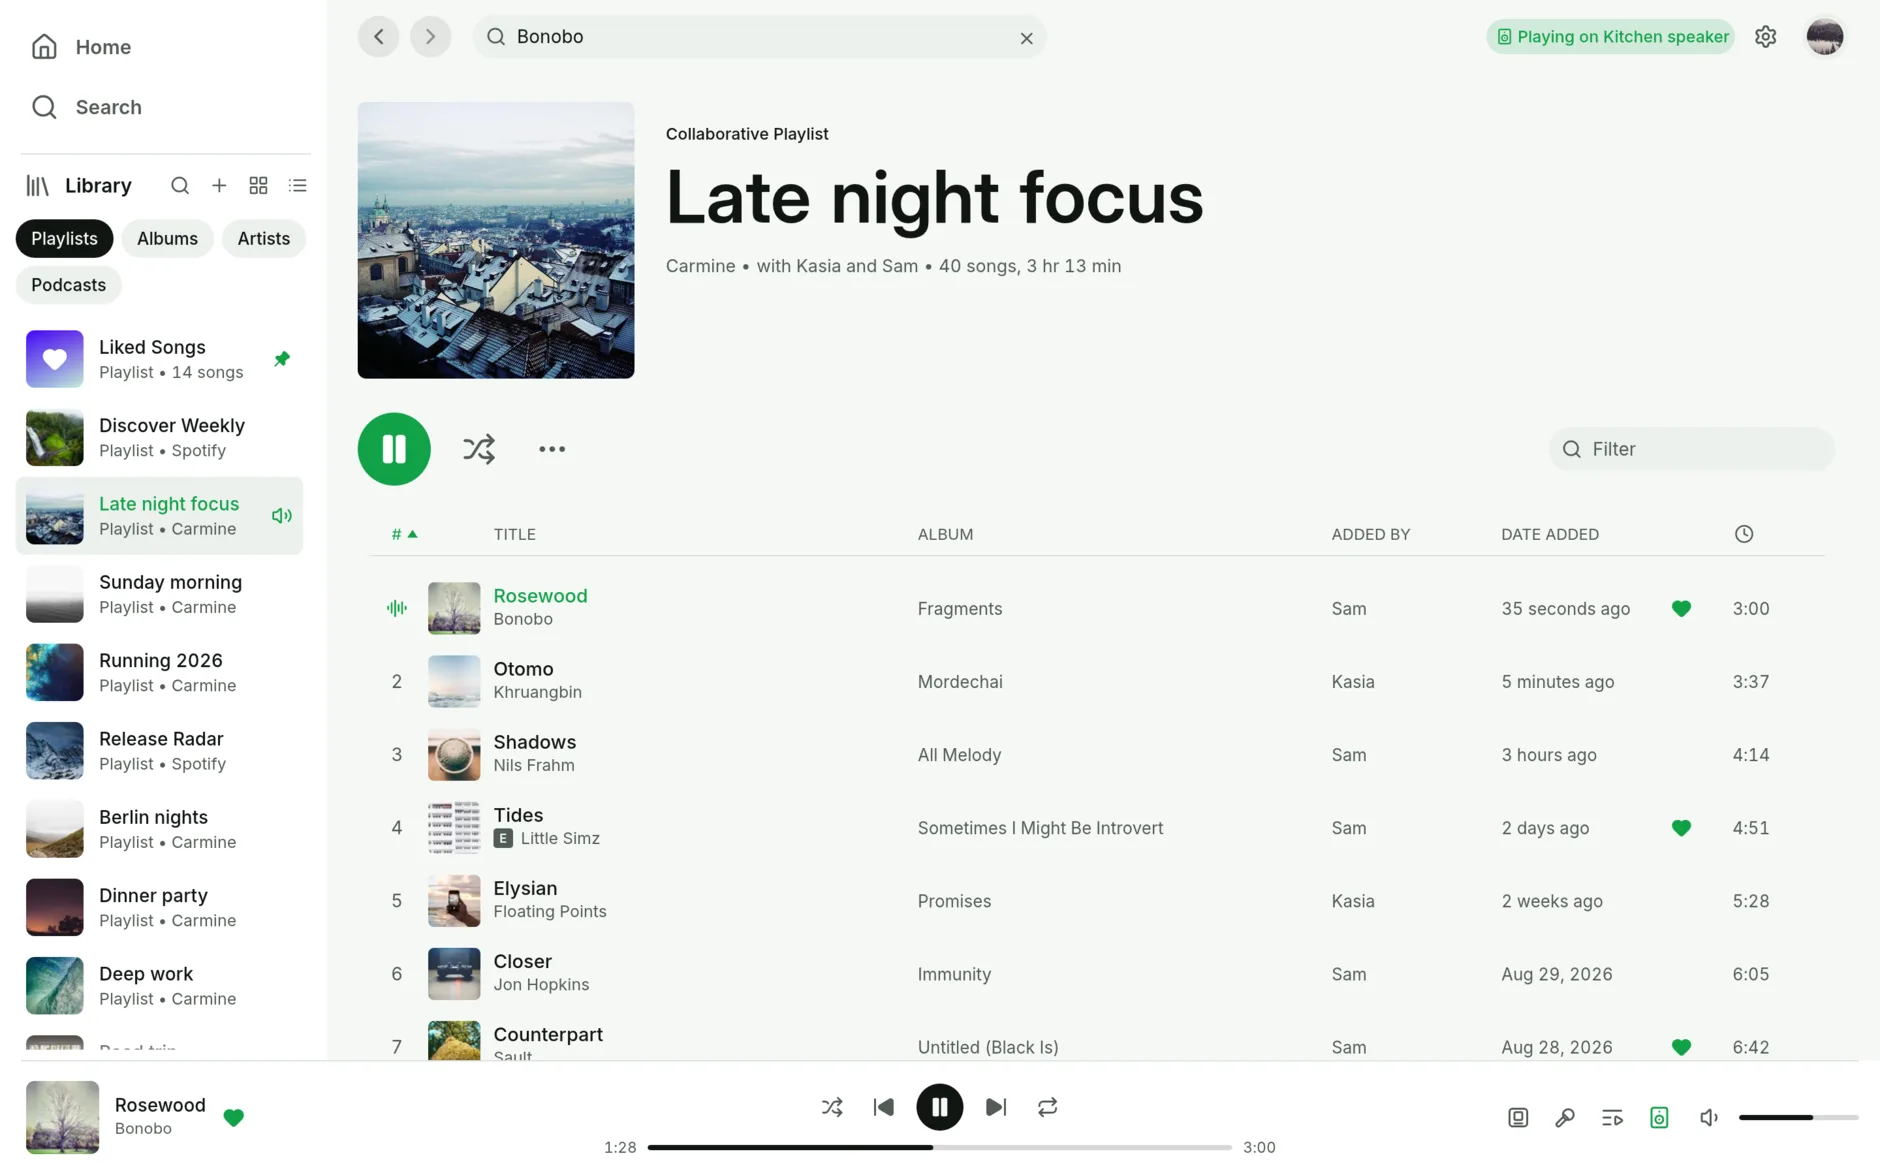Click the playlist Filter input field
Viewport: 1880px width, 1175px height.
click(1692, 449)
